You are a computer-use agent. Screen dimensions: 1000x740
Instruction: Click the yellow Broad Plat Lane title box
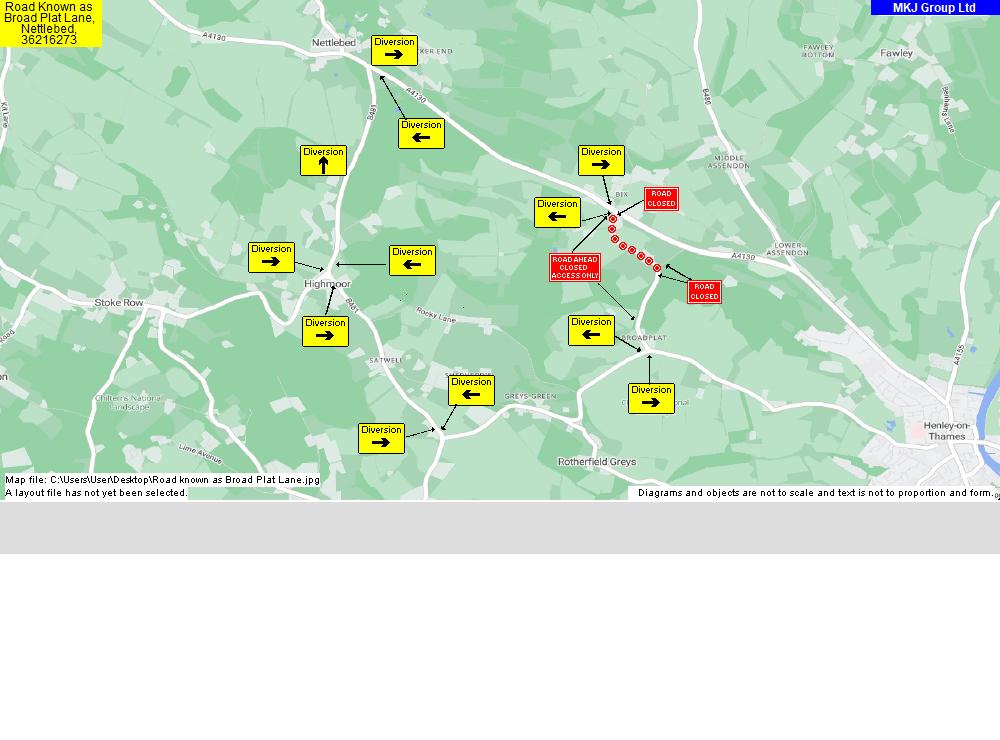click(x=49, y=23)
